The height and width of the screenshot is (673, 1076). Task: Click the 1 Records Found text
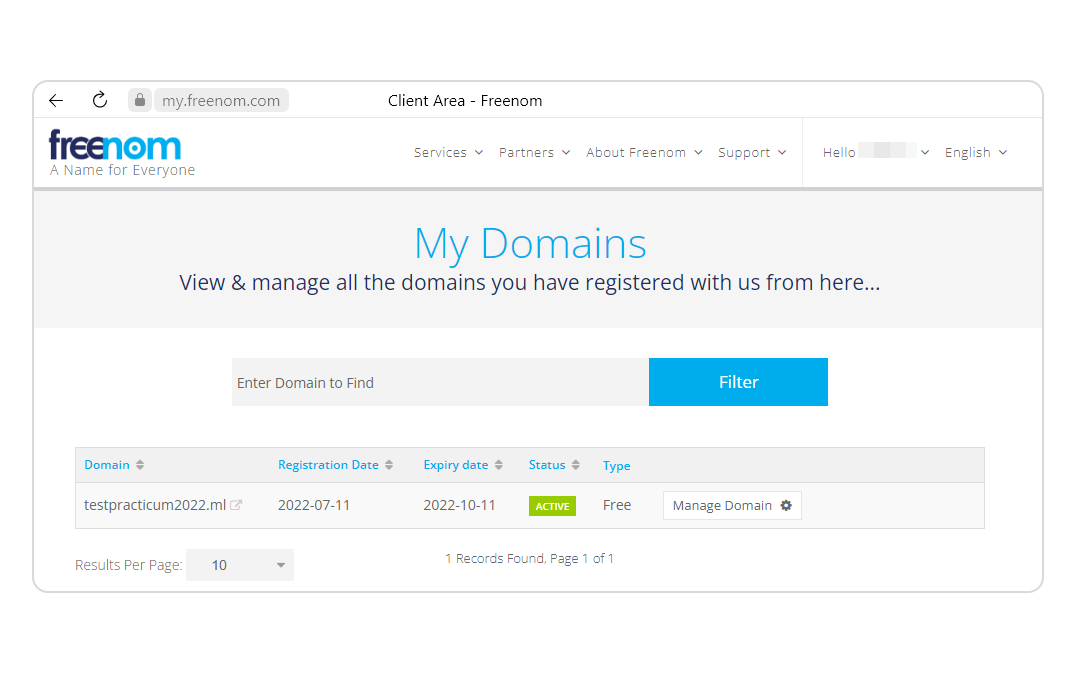529,558
